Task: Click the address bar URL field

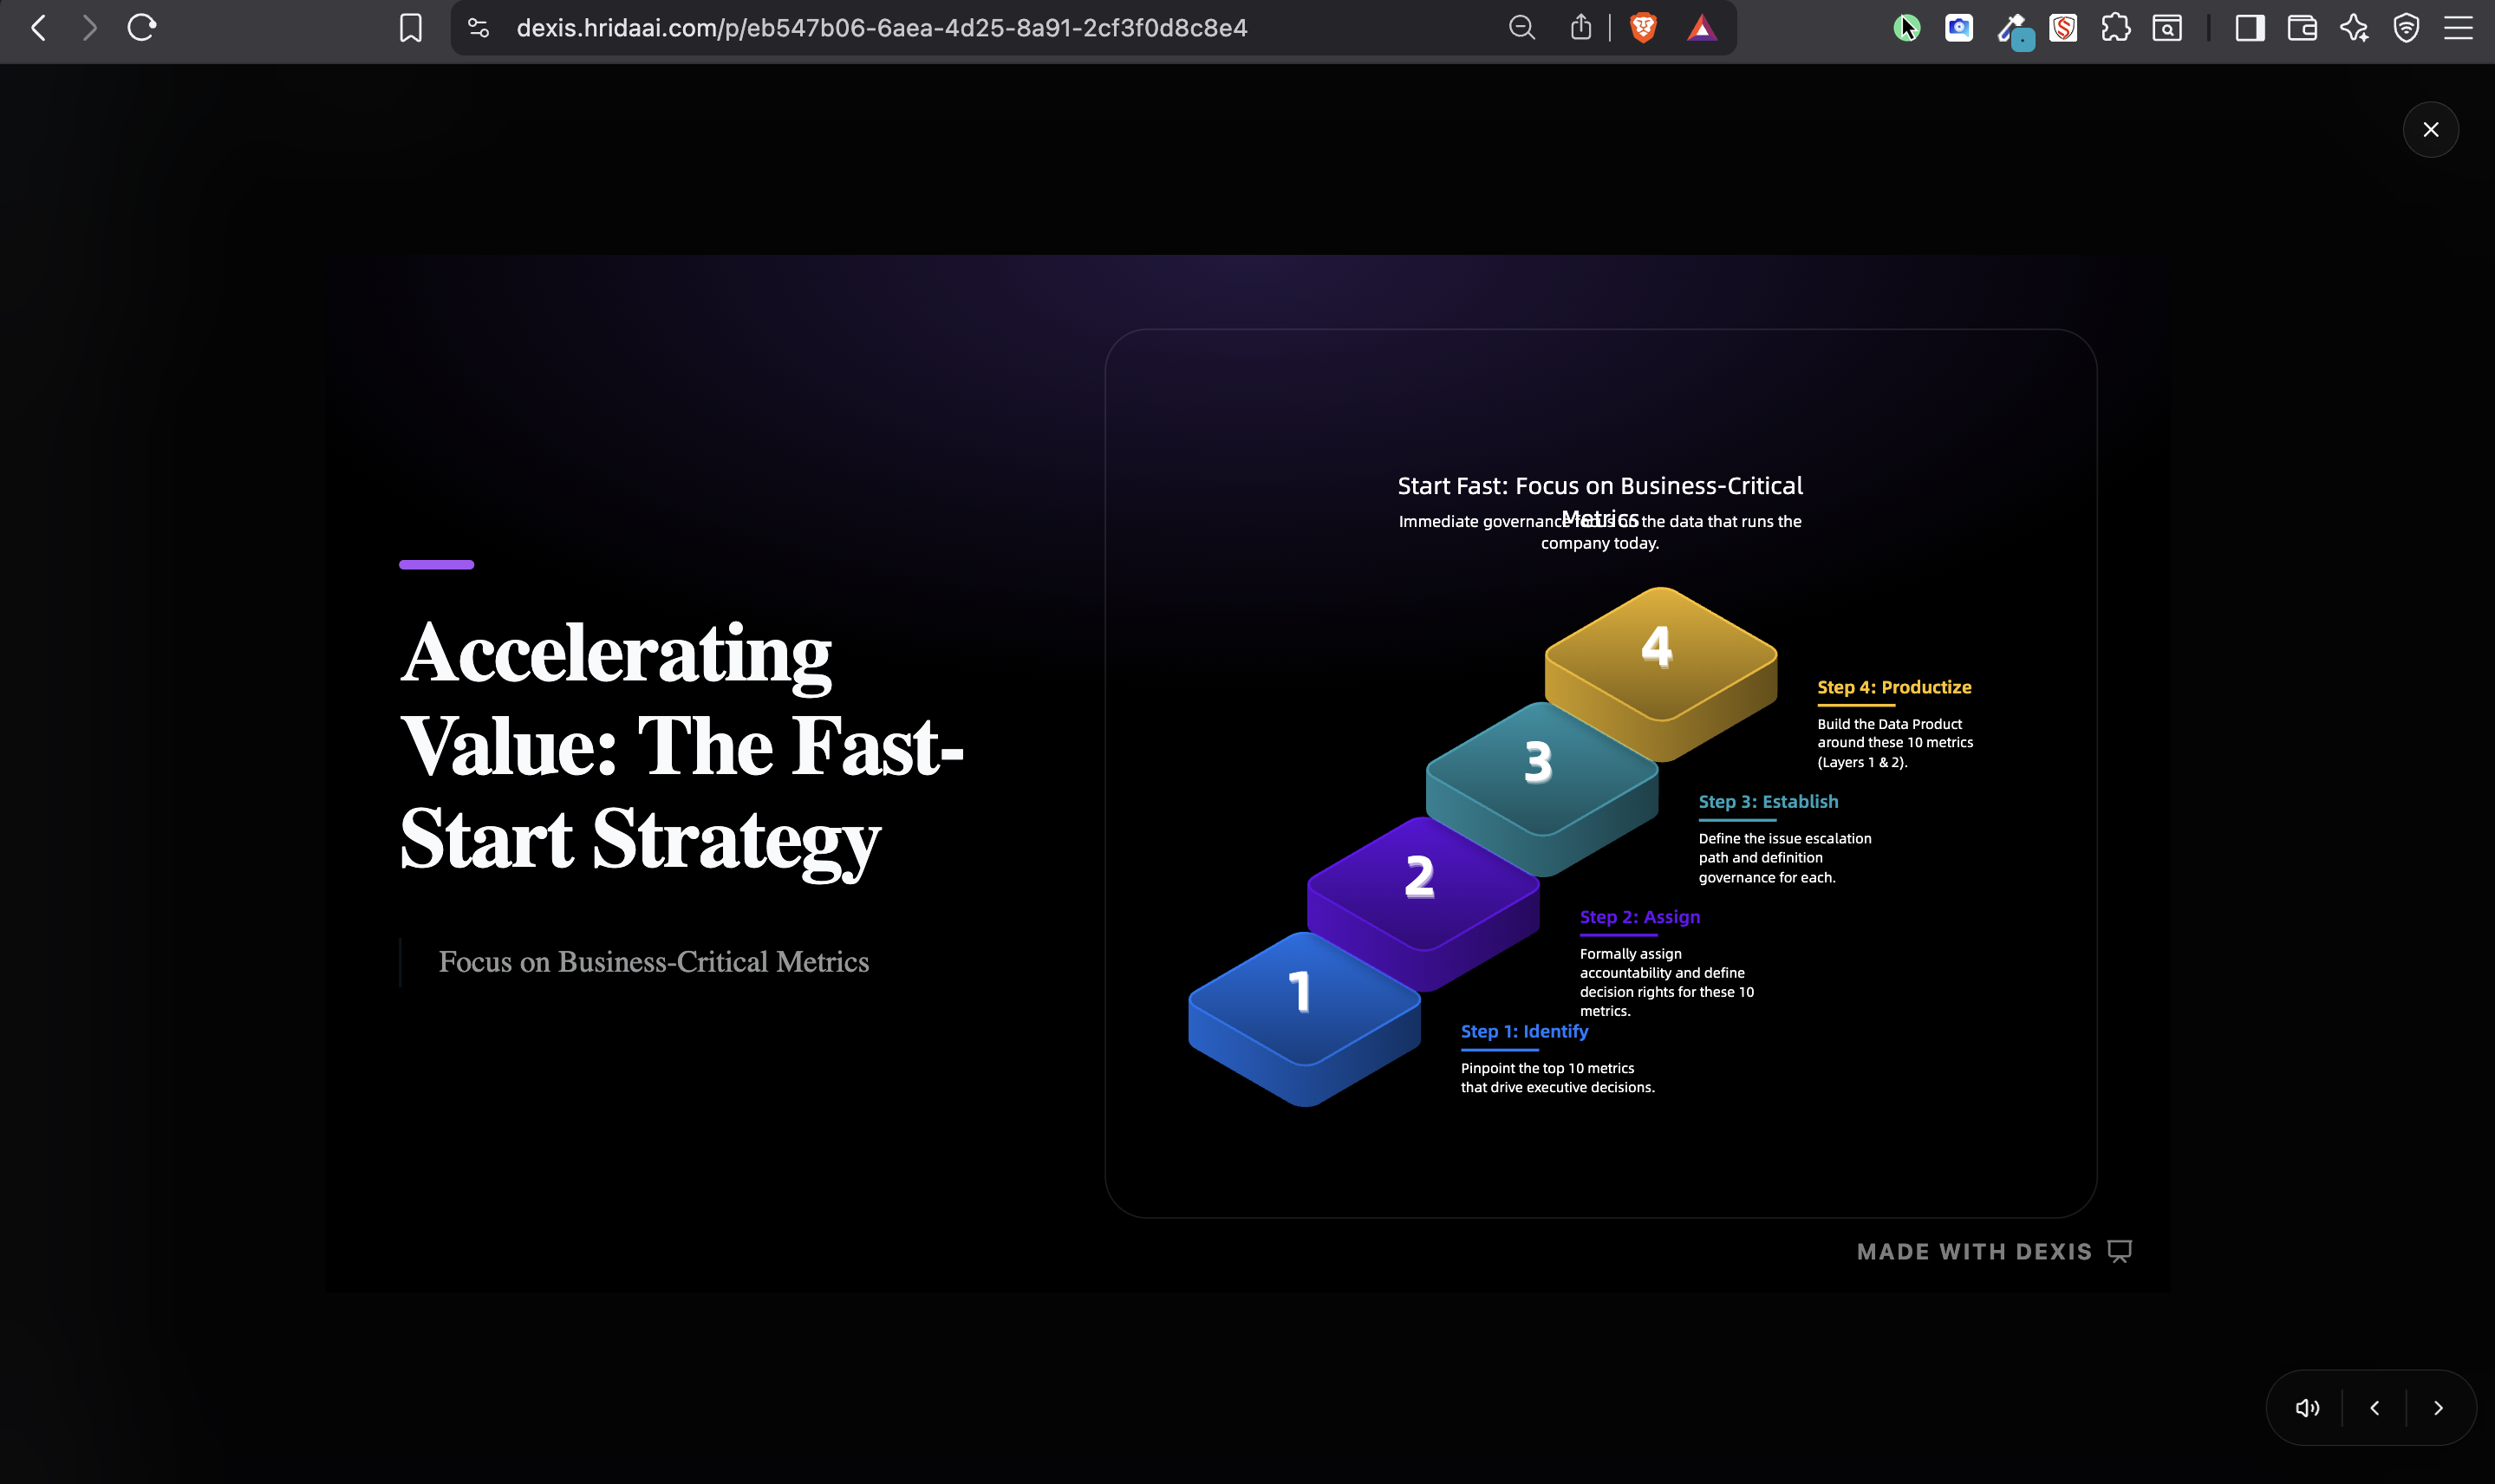Action: pyautogui.click(x=881, y=28)
